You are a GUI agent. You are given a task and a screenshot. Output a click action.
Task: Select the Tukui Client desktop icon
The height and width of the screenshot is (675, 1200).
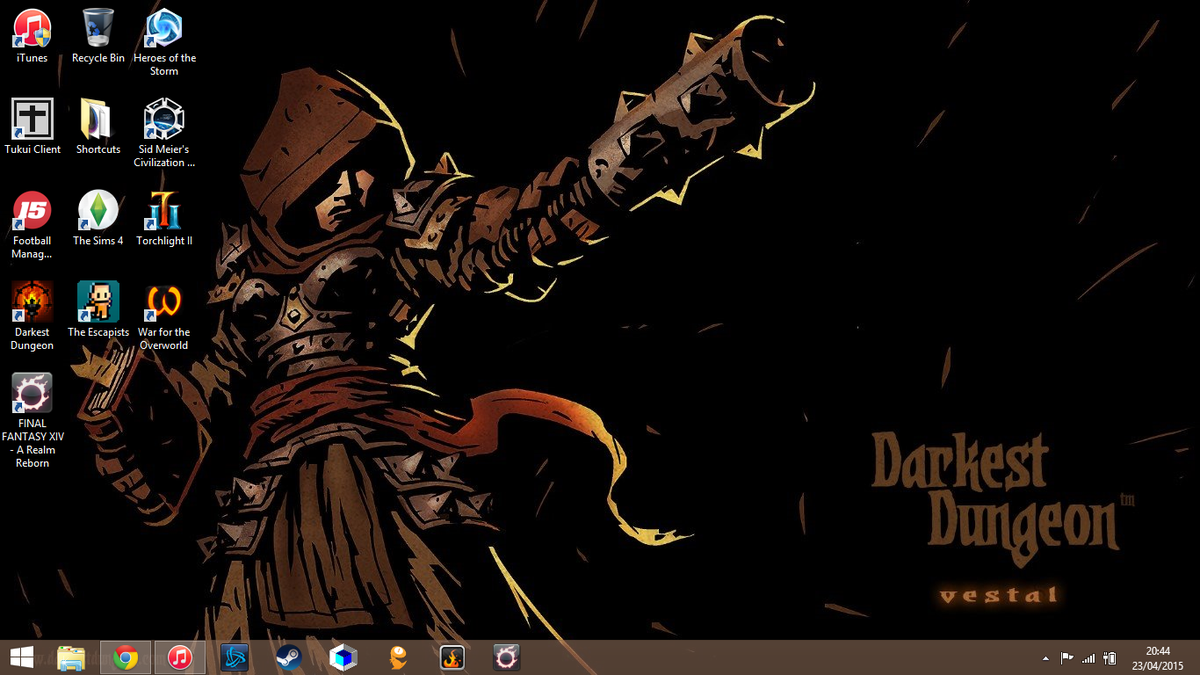coord(32,127)
